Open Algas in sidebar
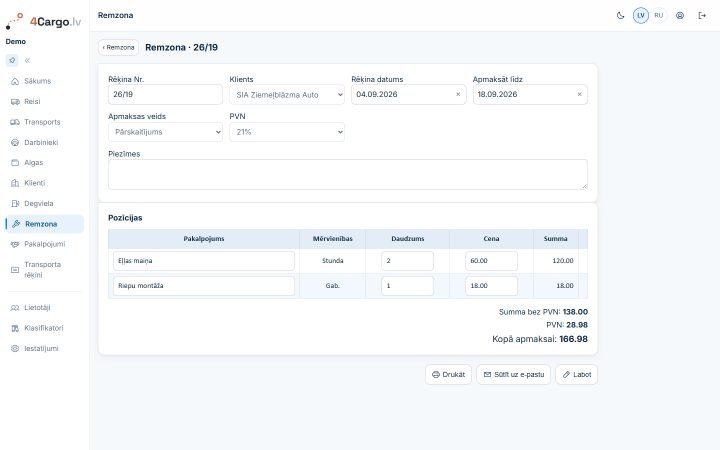Viewport: 720px width, 450px height. click(x=45, y=163)
